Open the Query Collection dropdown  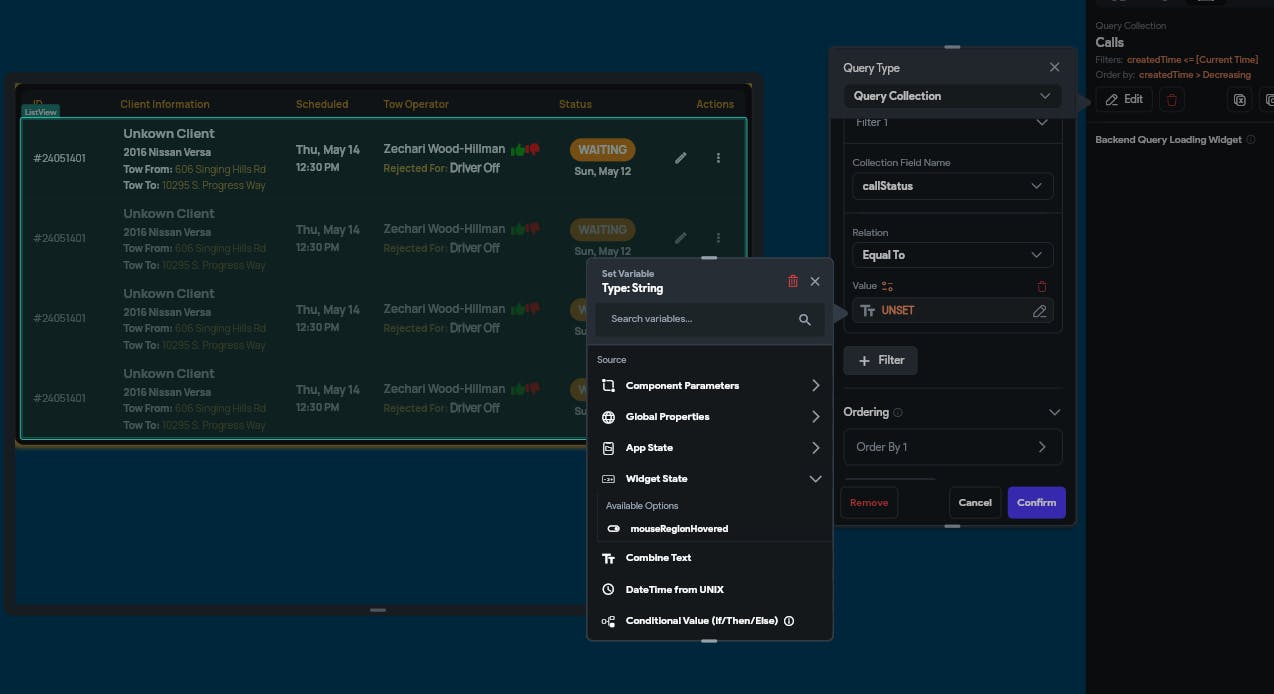(952, 96)
